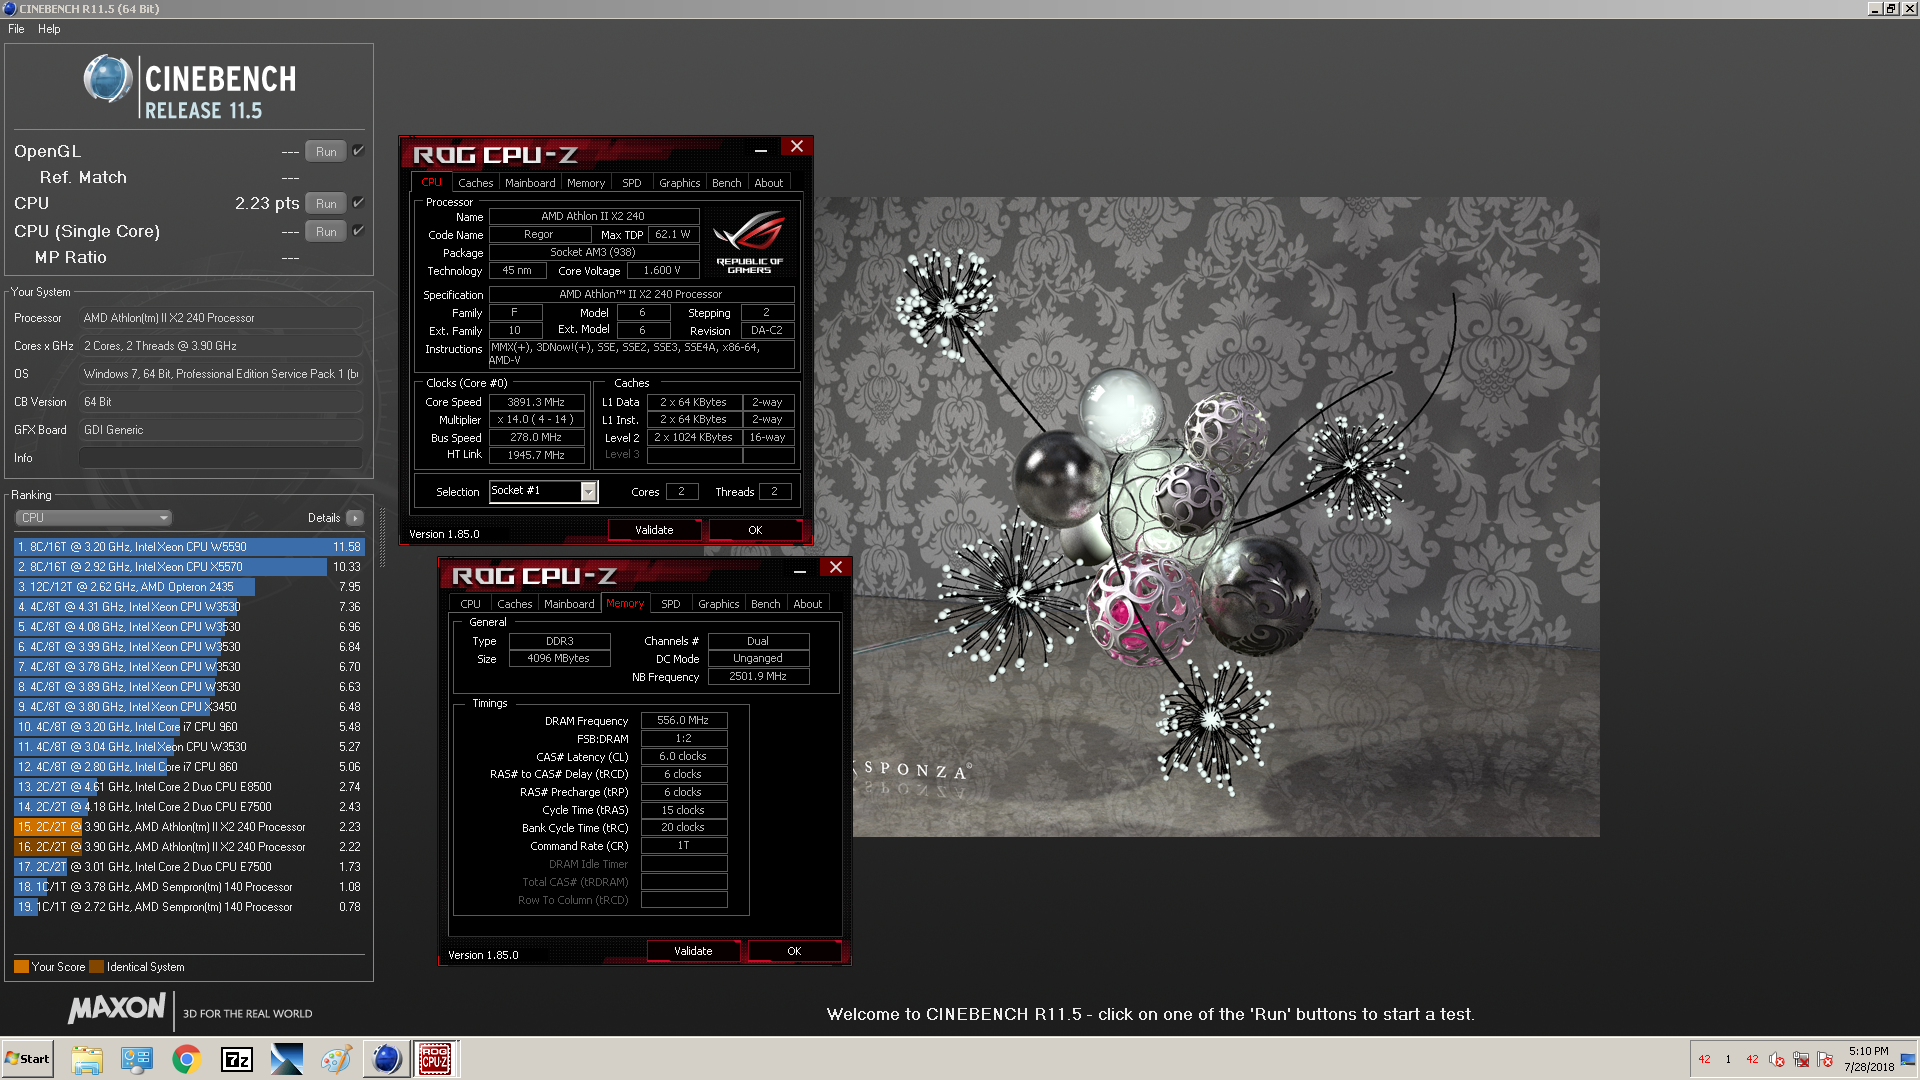
Task: Click the first red 42 temperature tray icon
Action: point(1704,1060)
